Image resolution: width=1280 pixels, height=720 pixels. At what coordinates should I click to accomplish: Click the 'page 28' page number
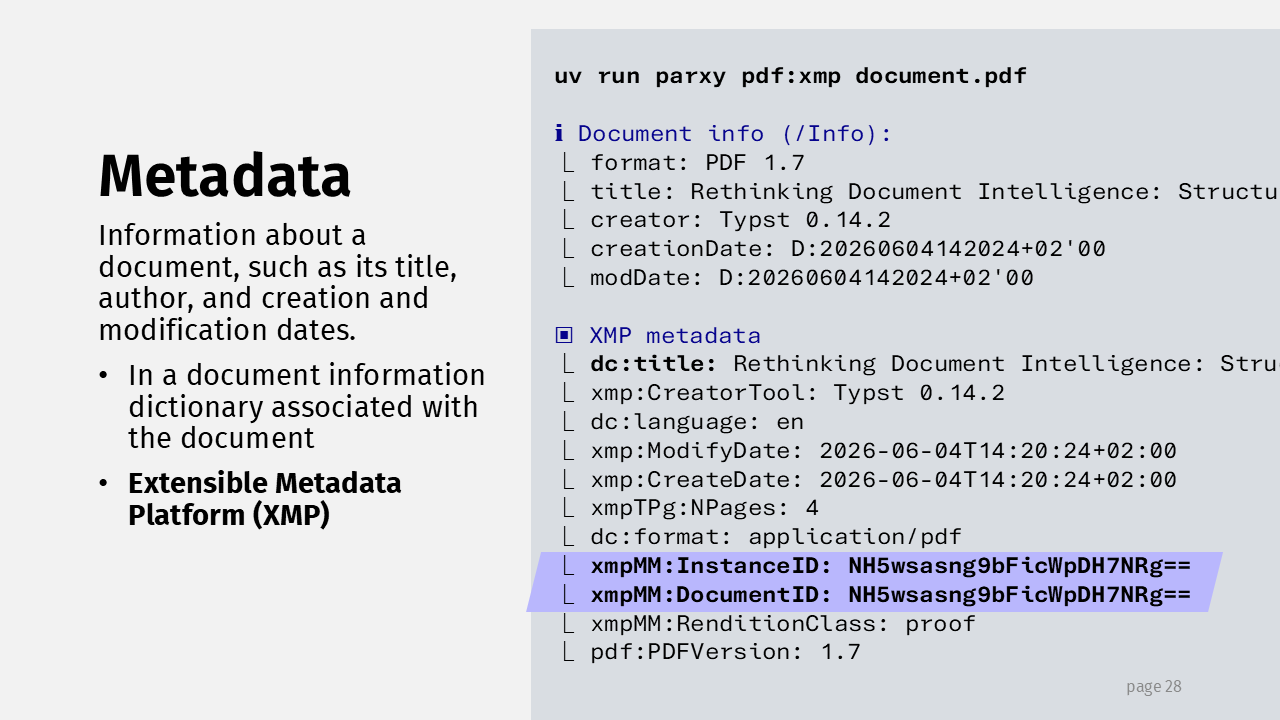point(1154,687)
